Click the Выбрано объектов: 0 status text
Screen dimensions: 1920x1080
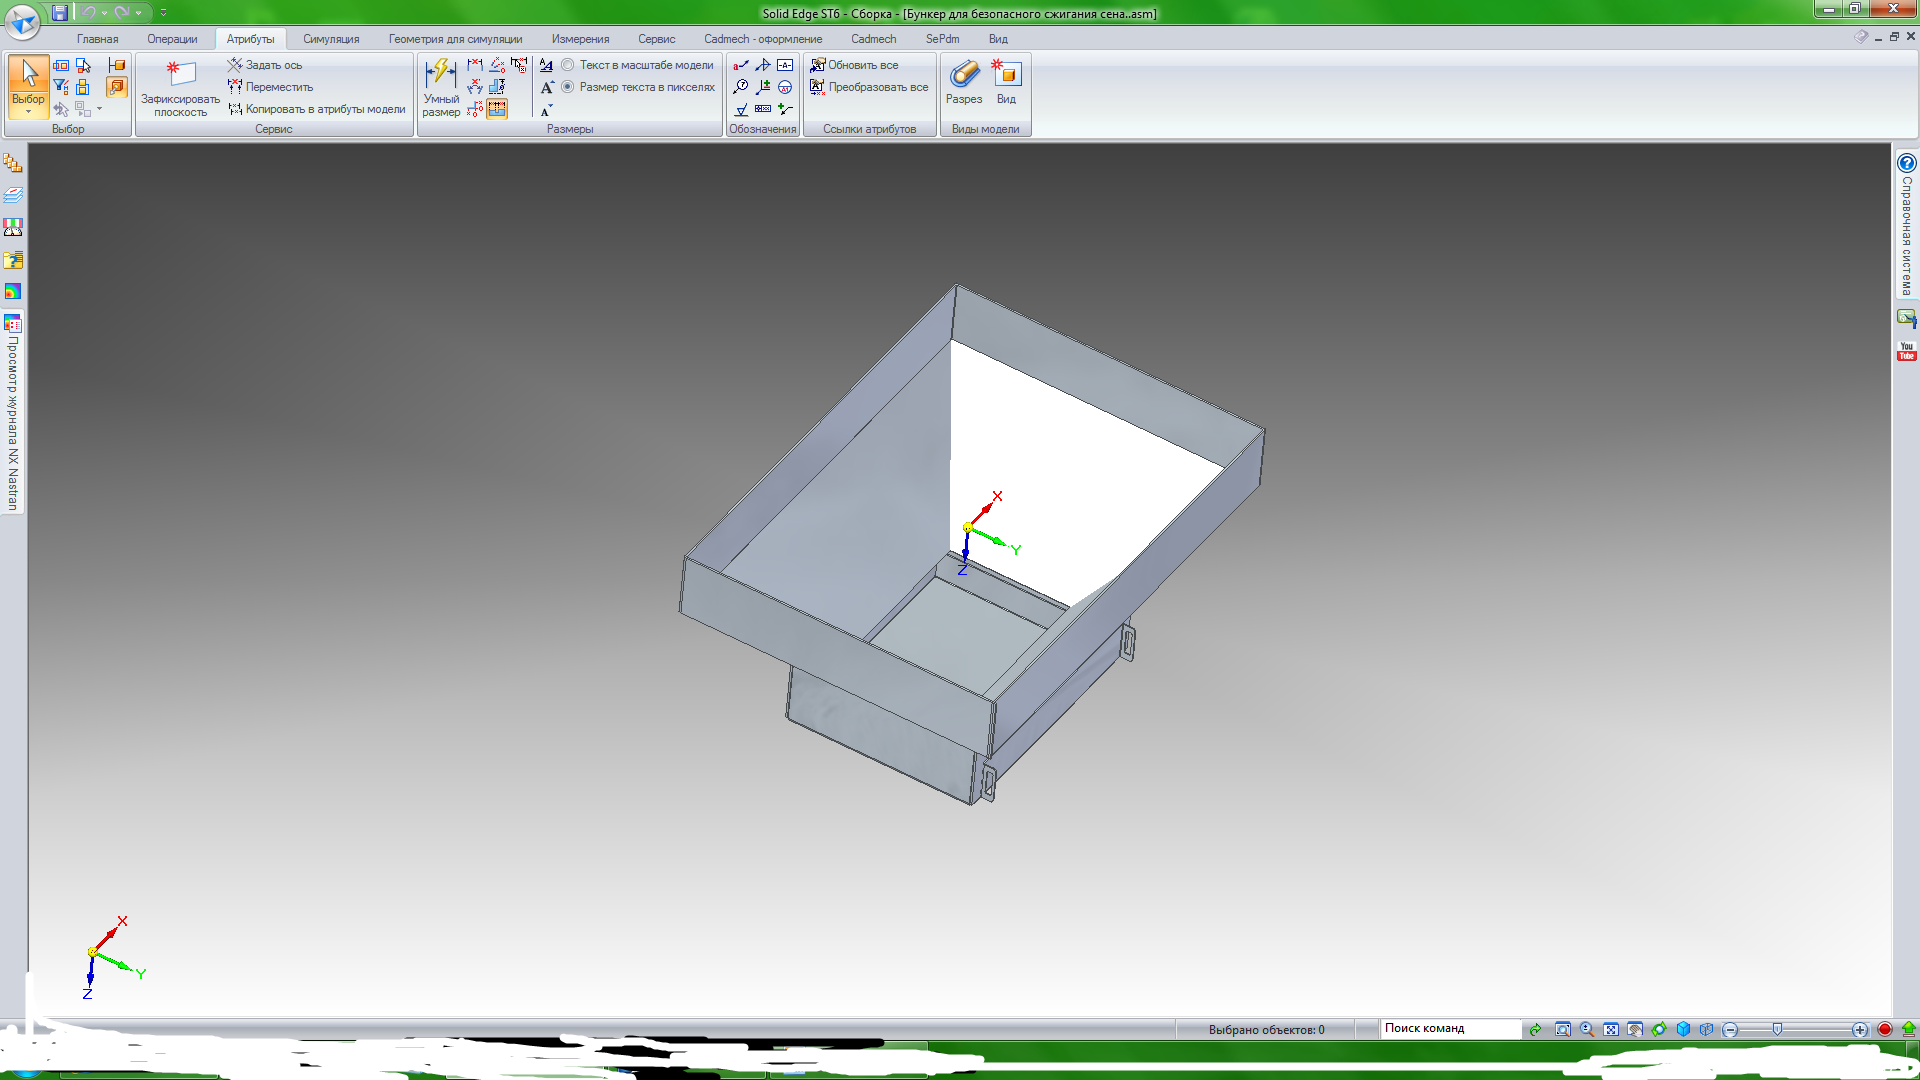click(x=1266, y=1030)
